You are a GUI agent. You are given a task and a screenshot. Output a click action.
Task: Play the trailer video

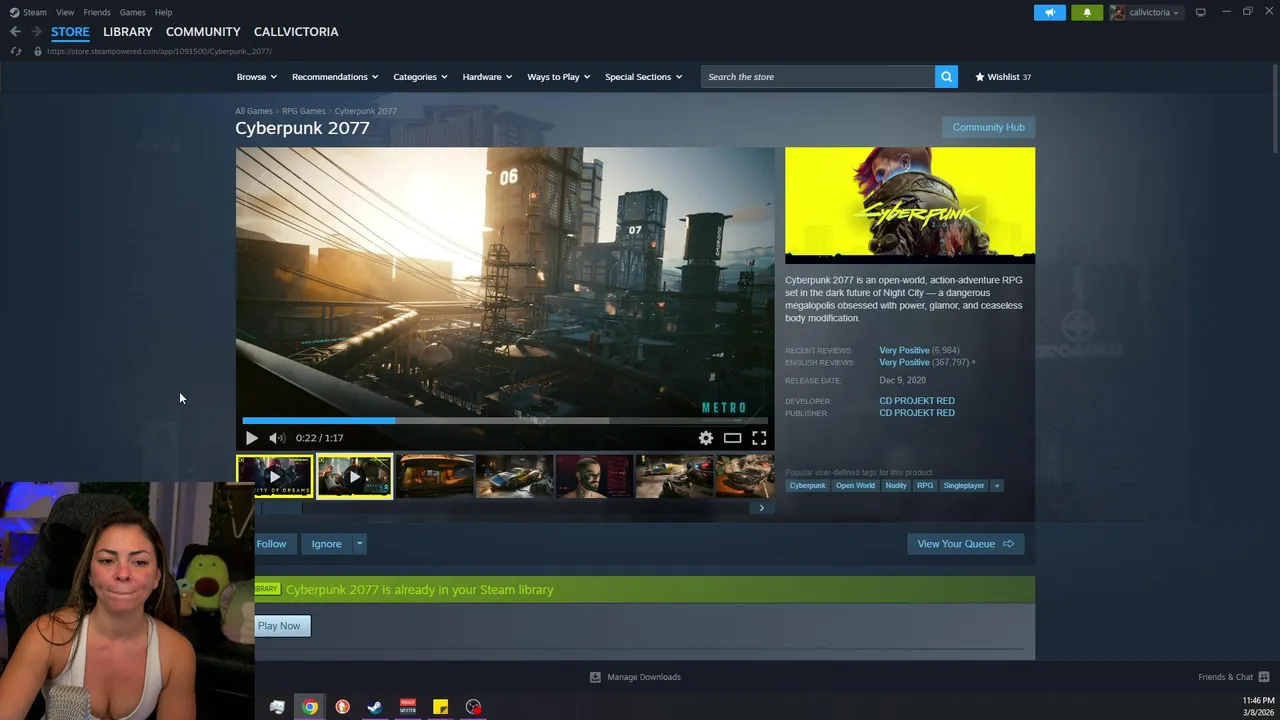click(x=251, y=438)
